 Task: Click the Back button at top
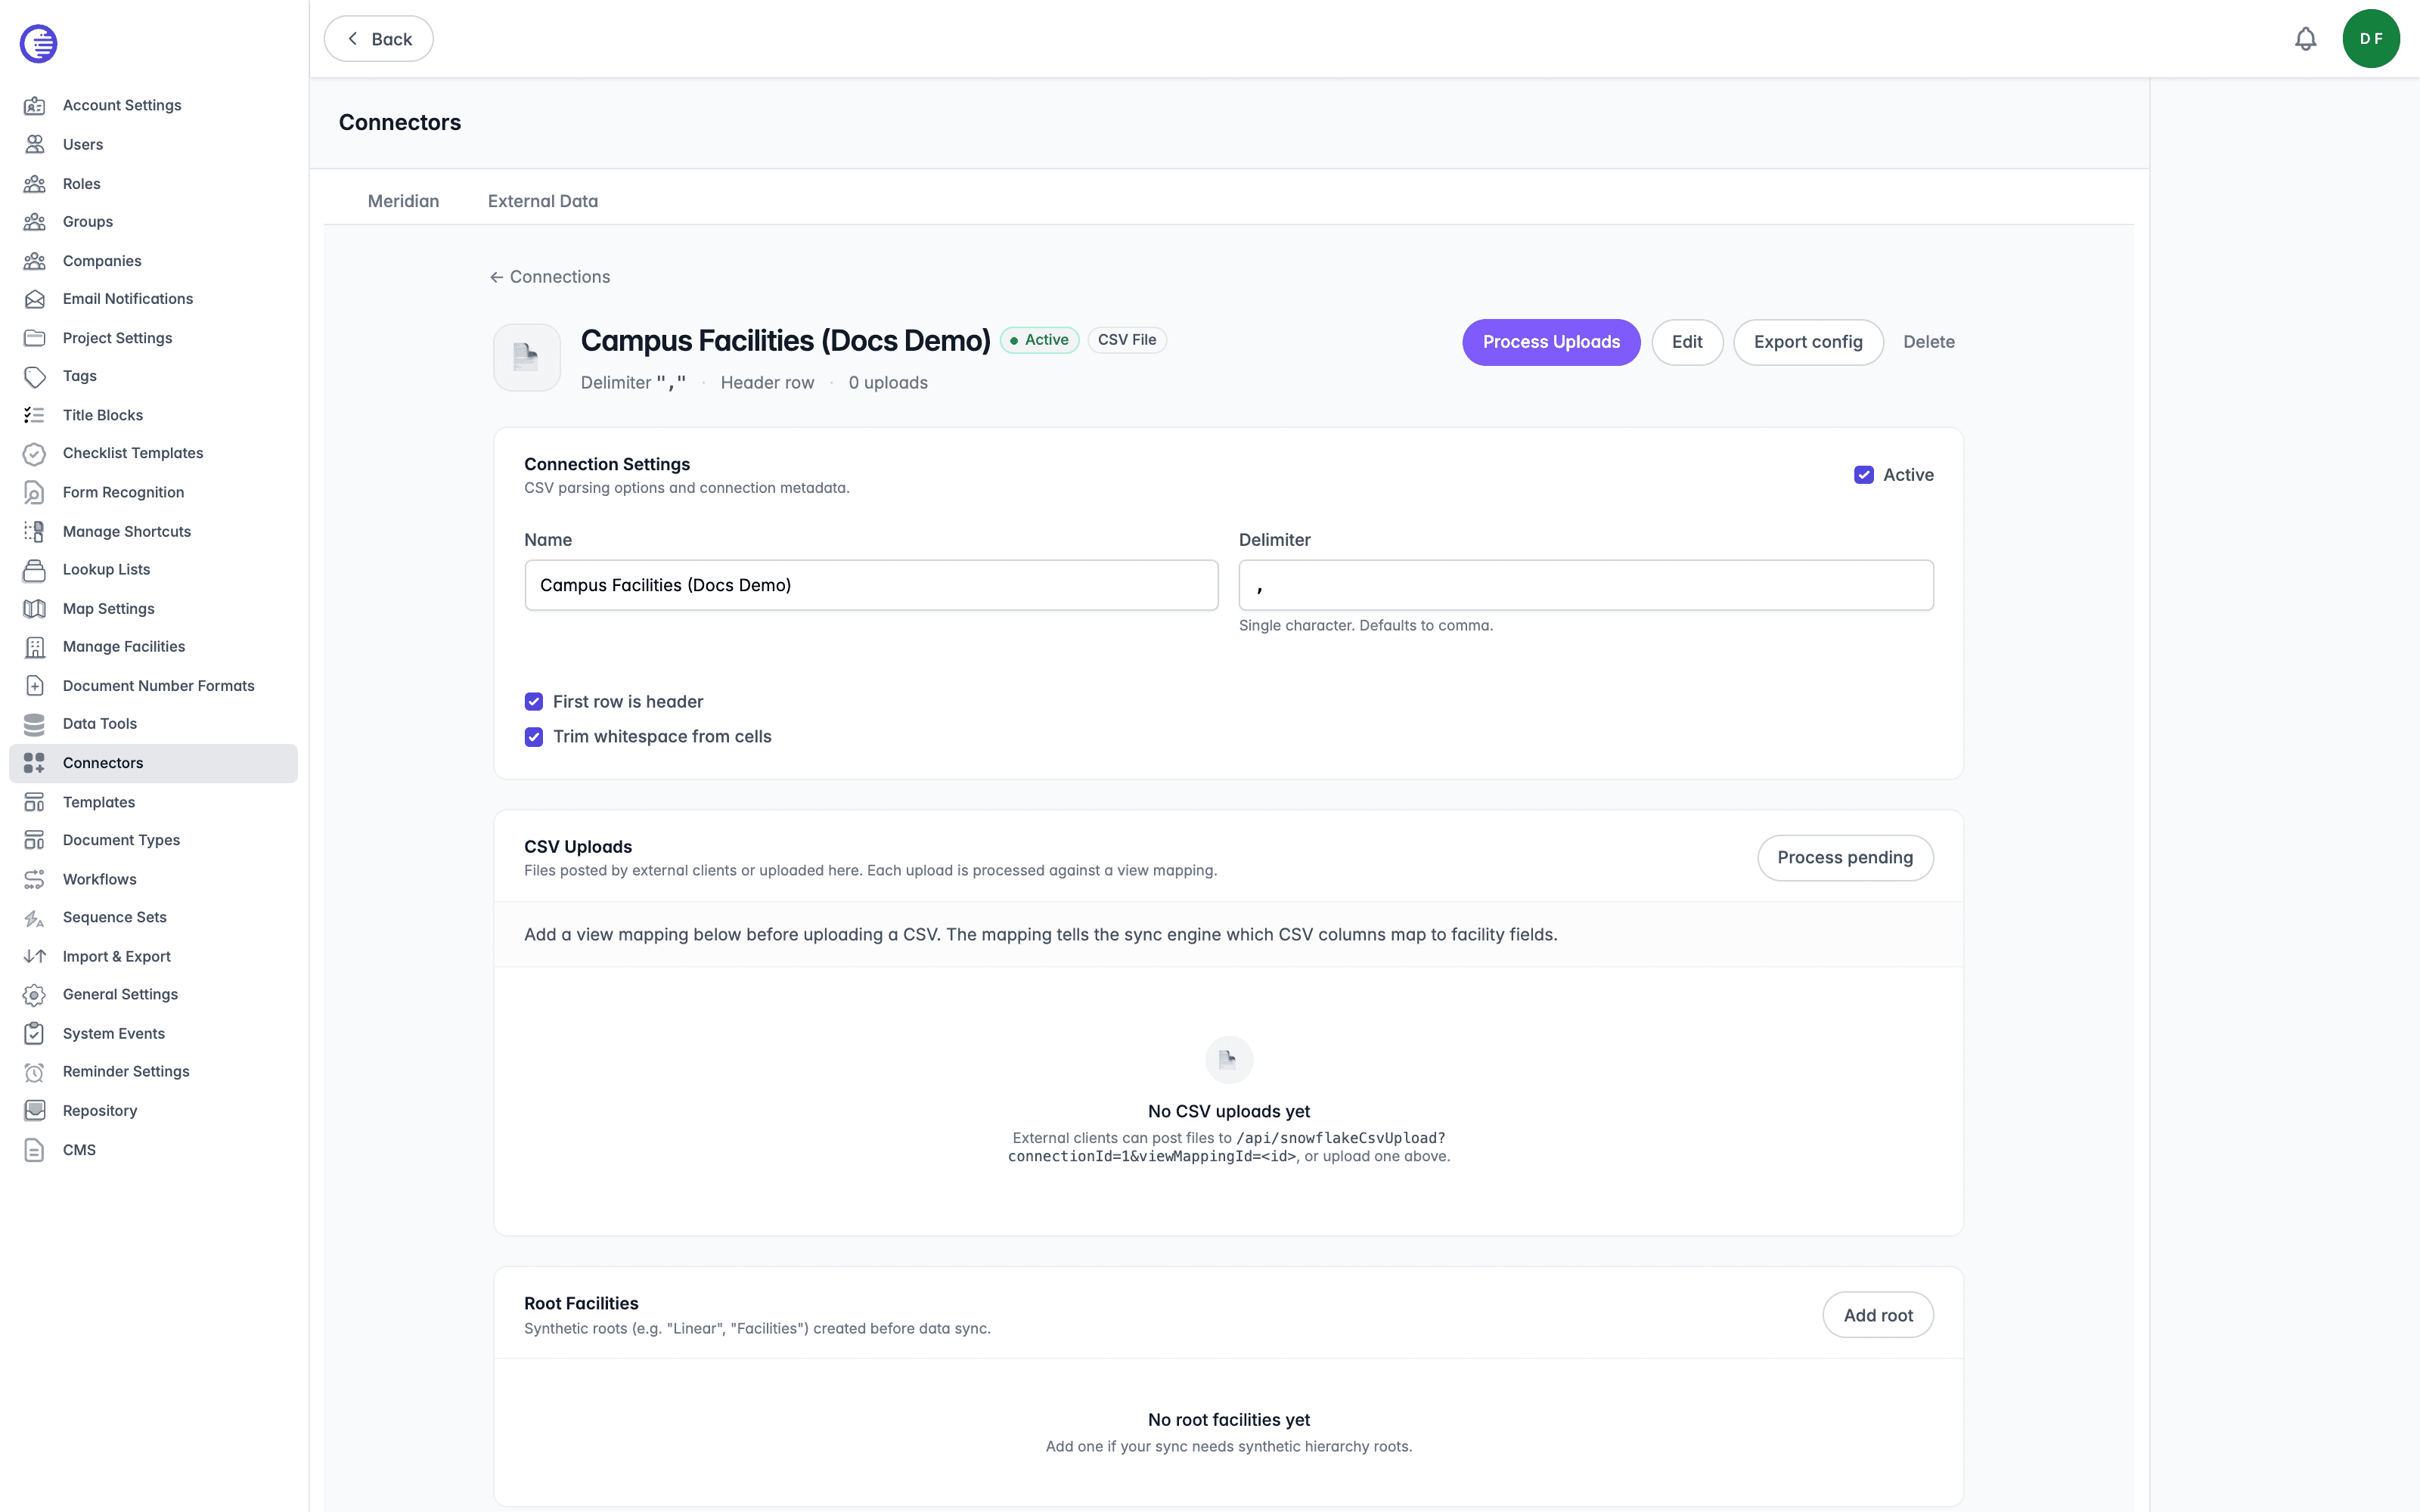pyautogui.click(x=378, y=39)
